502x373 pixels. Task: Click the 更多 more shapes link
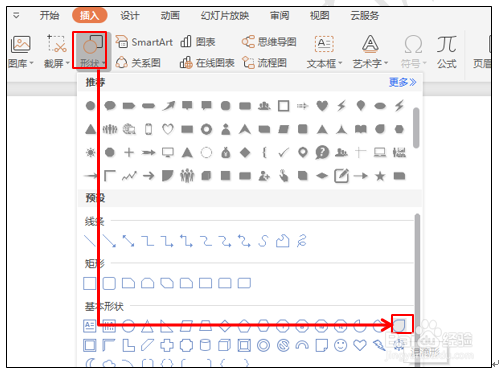[403, 82]
